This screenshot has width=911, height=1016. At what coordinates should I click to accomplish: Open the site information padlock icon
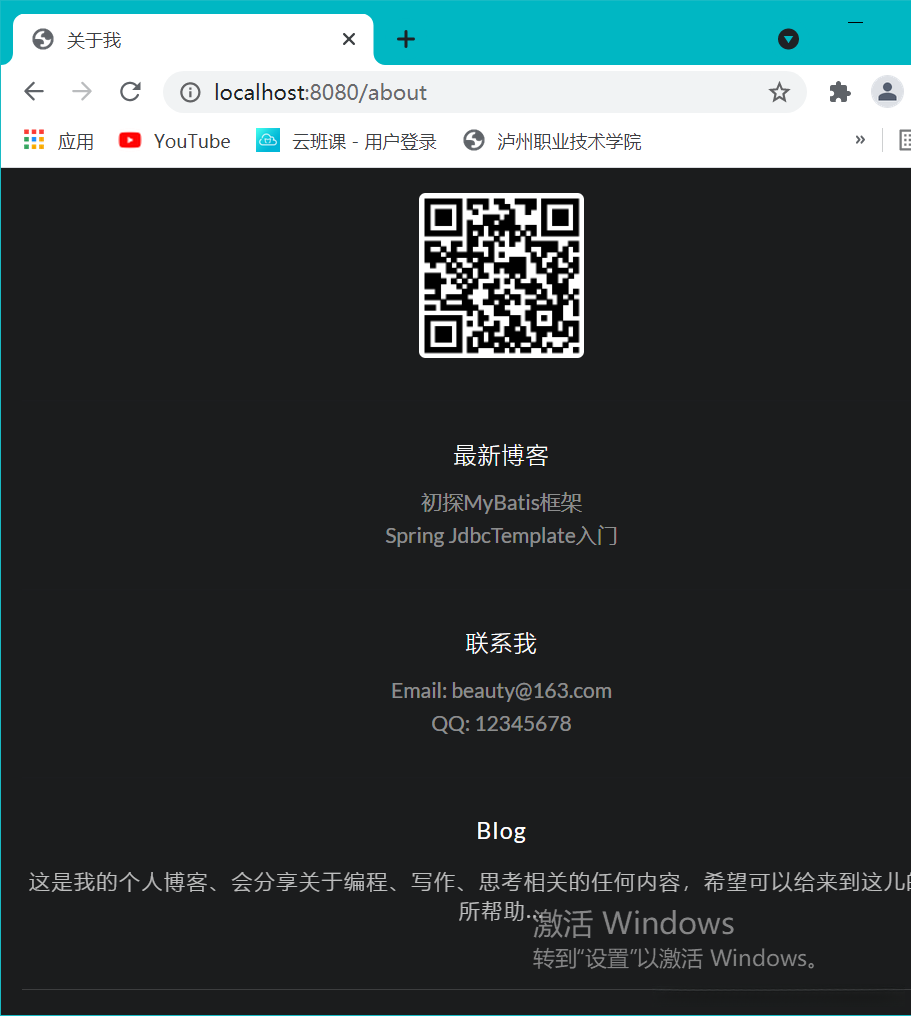tap(189, 91)
